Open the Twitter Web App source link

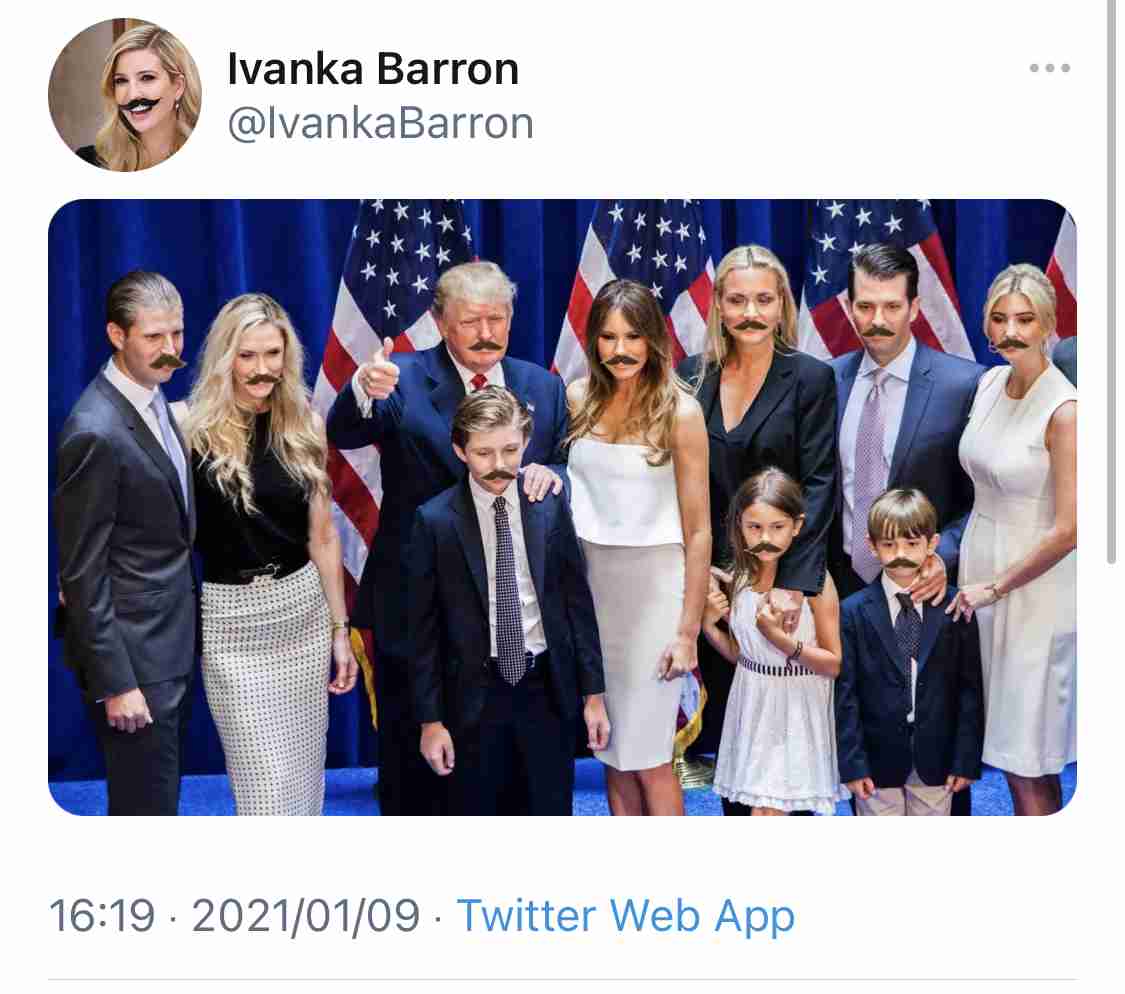pos(626,916)
